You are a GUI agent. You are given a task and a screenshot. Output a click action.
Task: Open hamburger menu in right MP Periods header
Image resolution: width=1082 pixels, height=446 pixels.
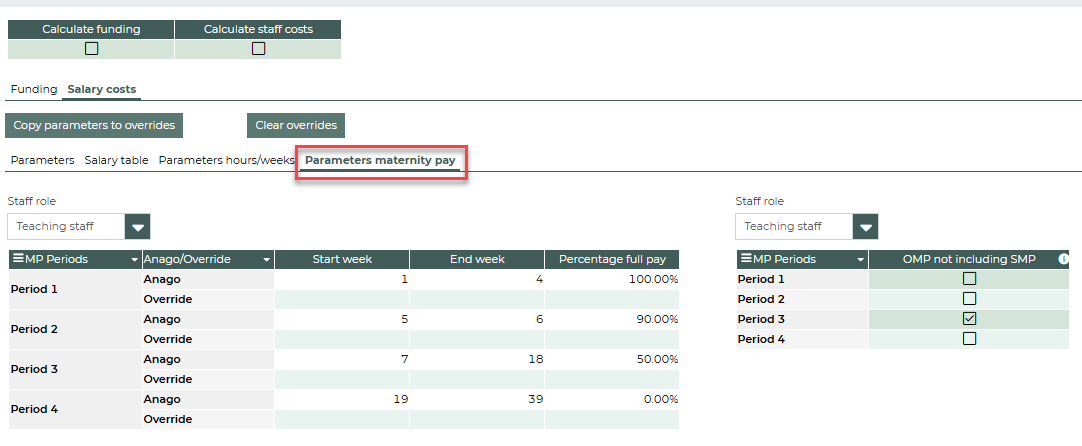point(746,259)
